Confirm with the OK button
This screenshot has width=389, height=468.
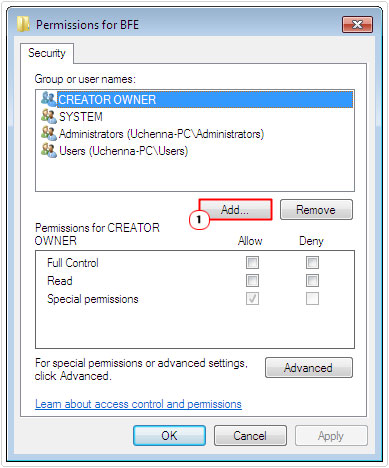tap(169, 435)
